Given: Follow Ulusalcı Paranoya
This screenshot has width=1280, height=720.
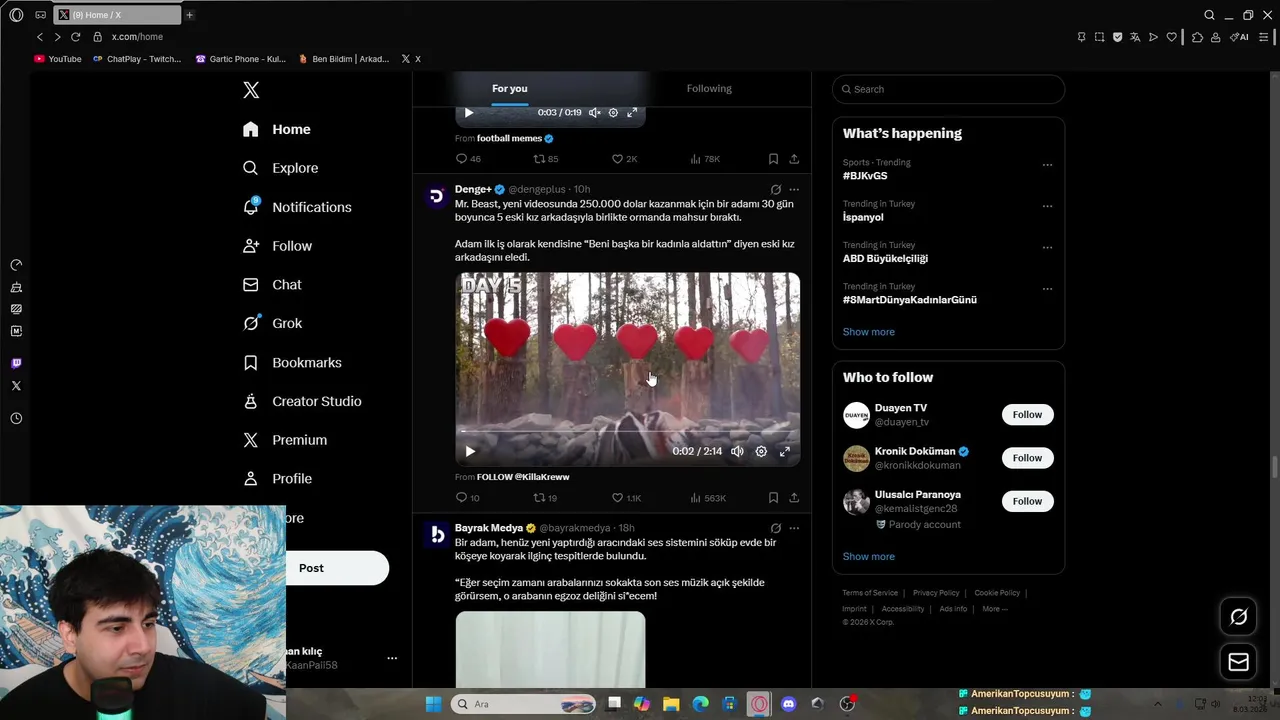Looking at the screenshot, I should (1027, 501).
